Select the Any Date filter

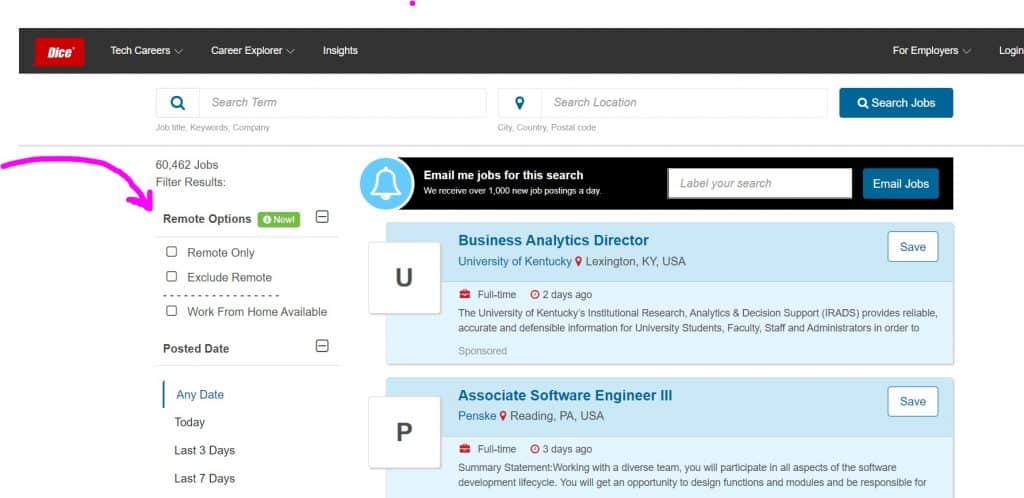[x=200, y=395]
